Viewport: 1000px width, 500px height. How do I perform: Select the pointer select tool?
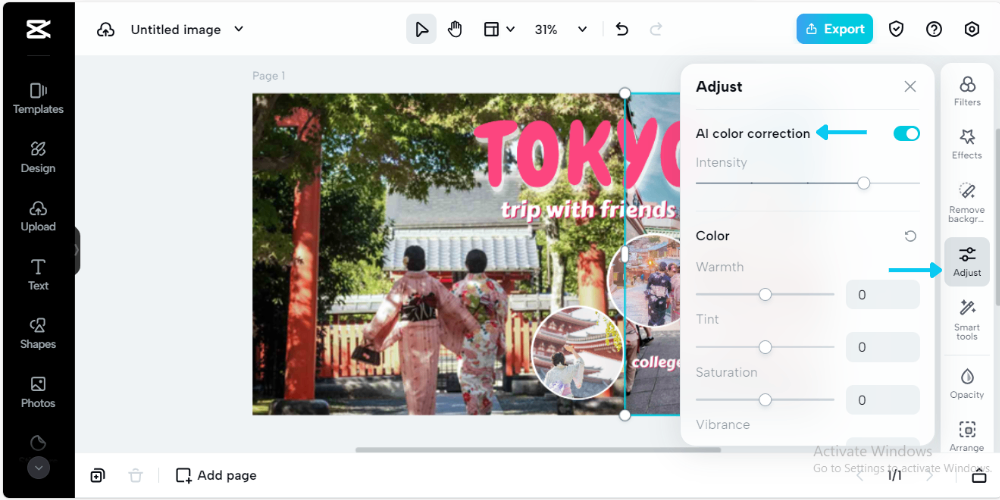coord(422,29)
